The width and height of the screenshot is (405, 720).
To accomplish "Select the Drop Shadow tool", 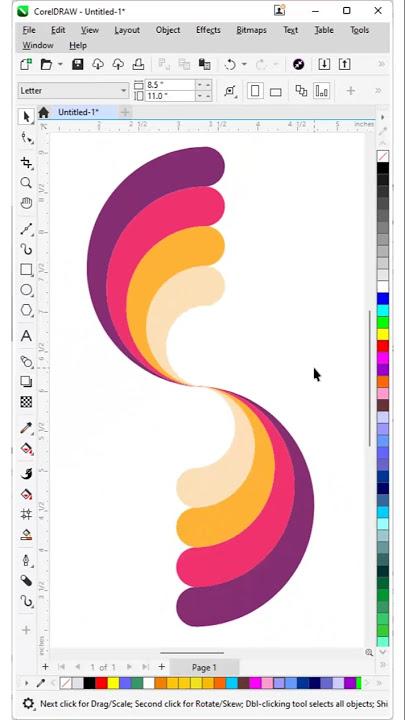I will tap(26, 382).
